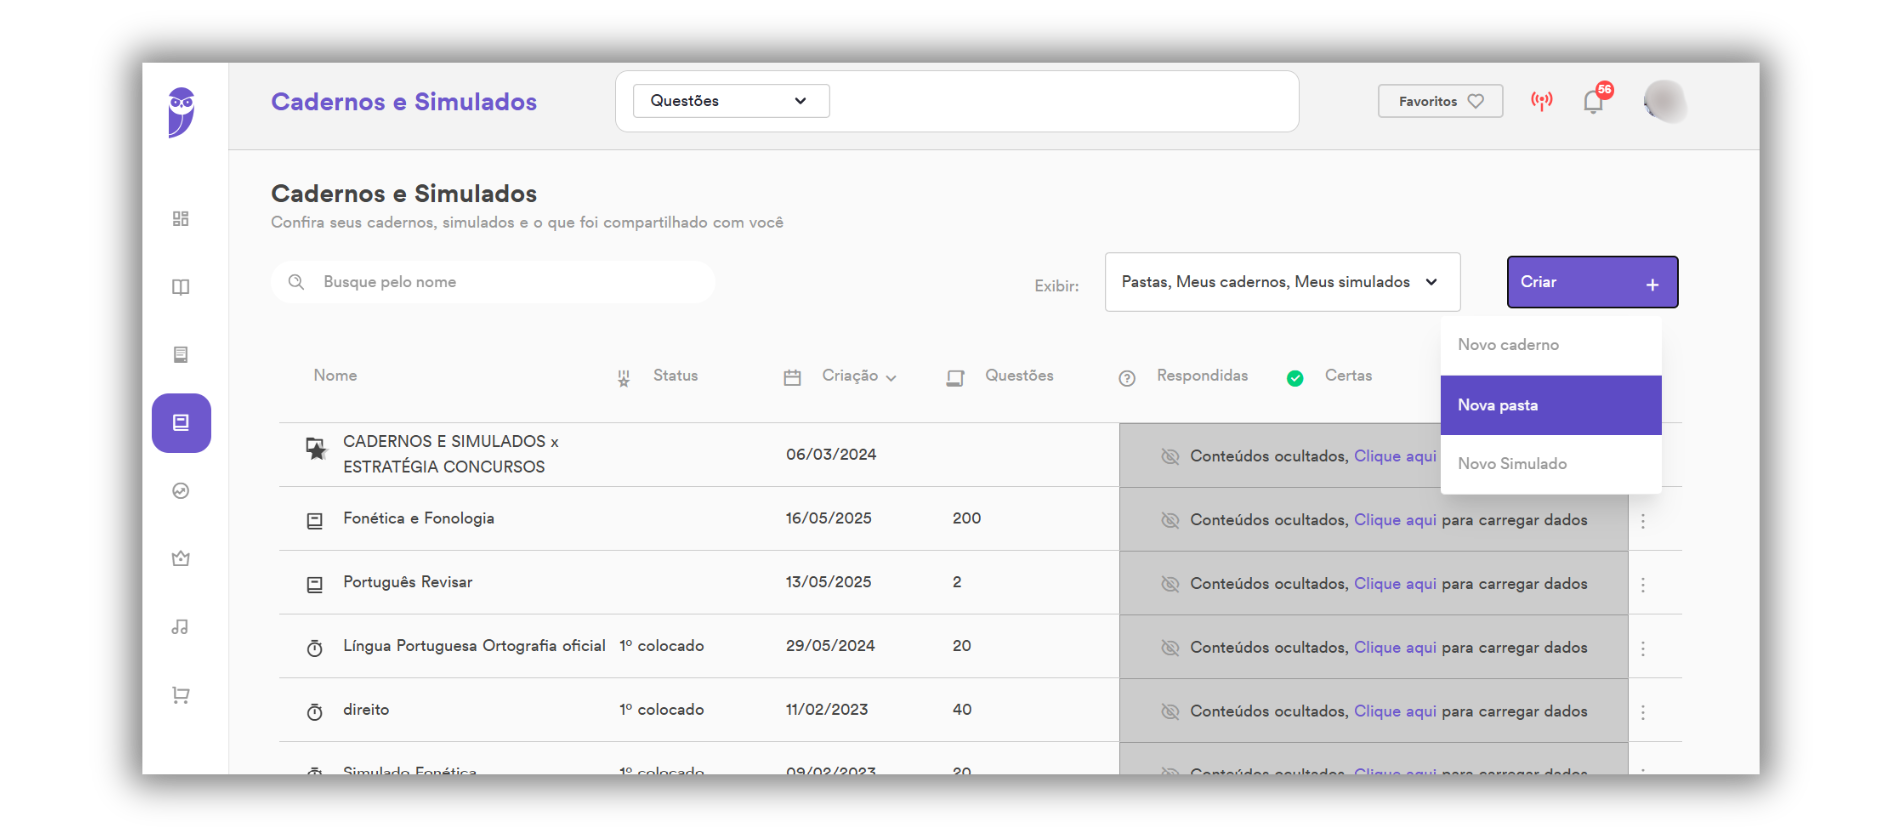Viewport: 1902px width, 837px height.
Task: Open the live broadcast icon in header
Action: pyautogui.click(x=1542, y=101)
